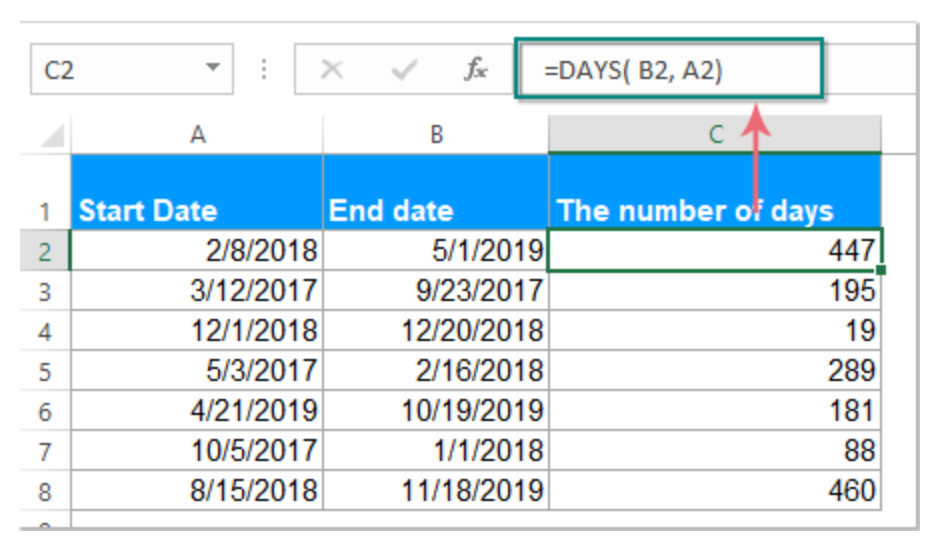Click inside the formula bar with =DAYS formula
928x538 pixels.
pos(670,70)
